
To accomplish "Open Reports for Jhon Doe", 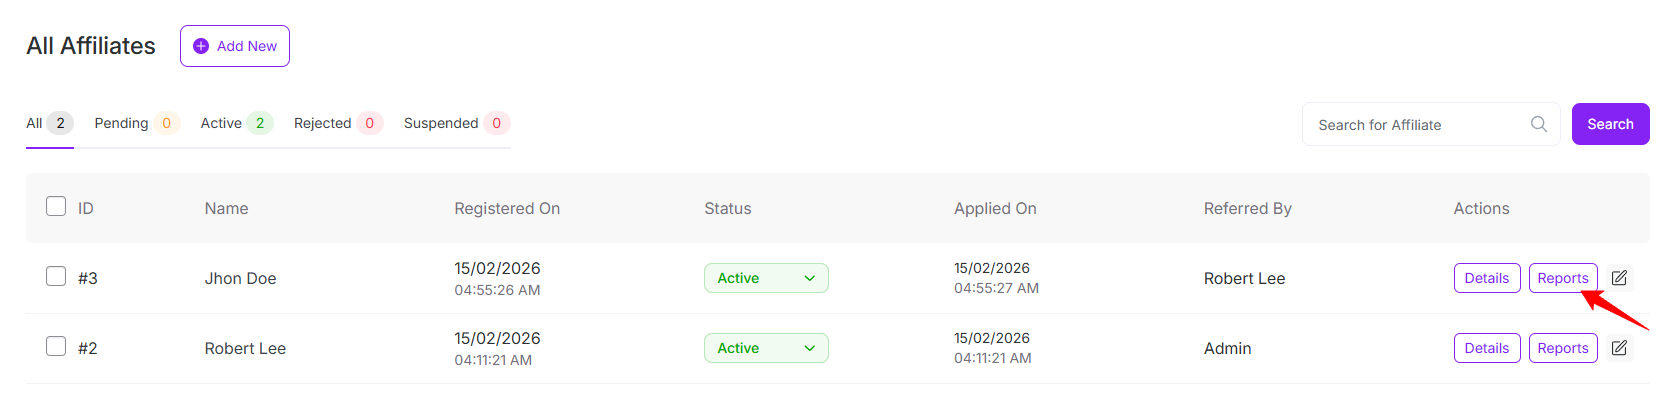I will (1562, 278).
